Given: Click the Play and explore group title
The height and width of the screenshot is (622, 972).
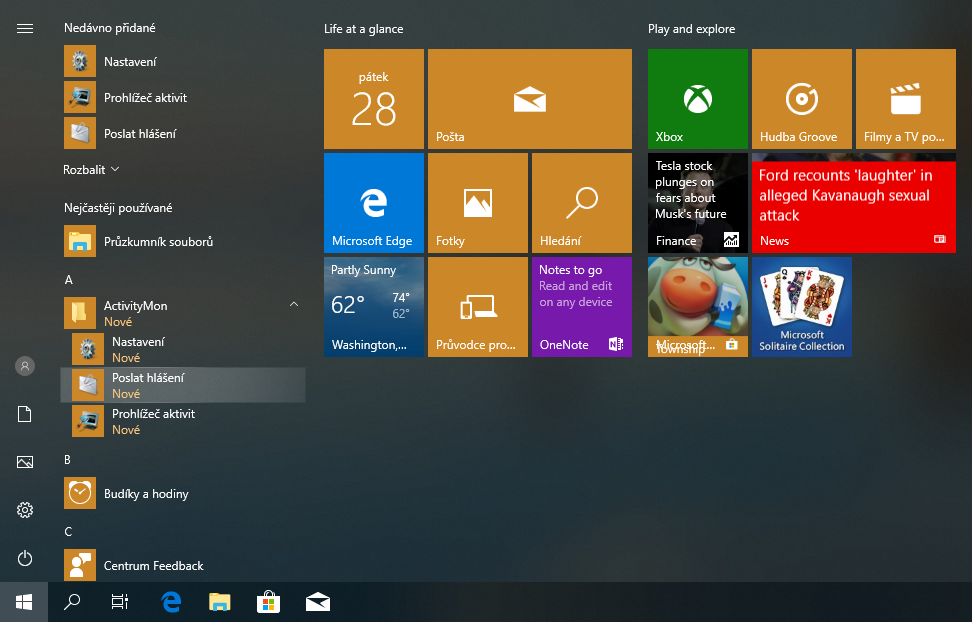Looking at the screenshot, I should point(691,29).
